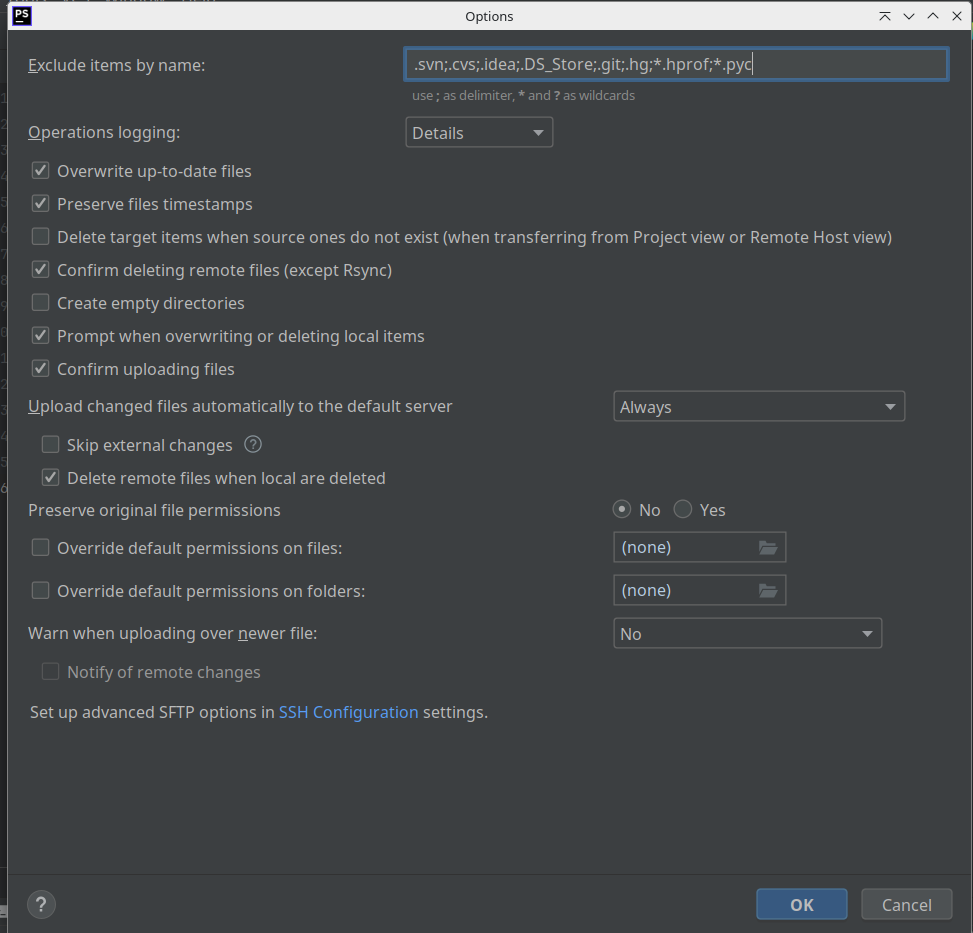Select Yes for Preserve original file permissions

(x=683, y=510)
